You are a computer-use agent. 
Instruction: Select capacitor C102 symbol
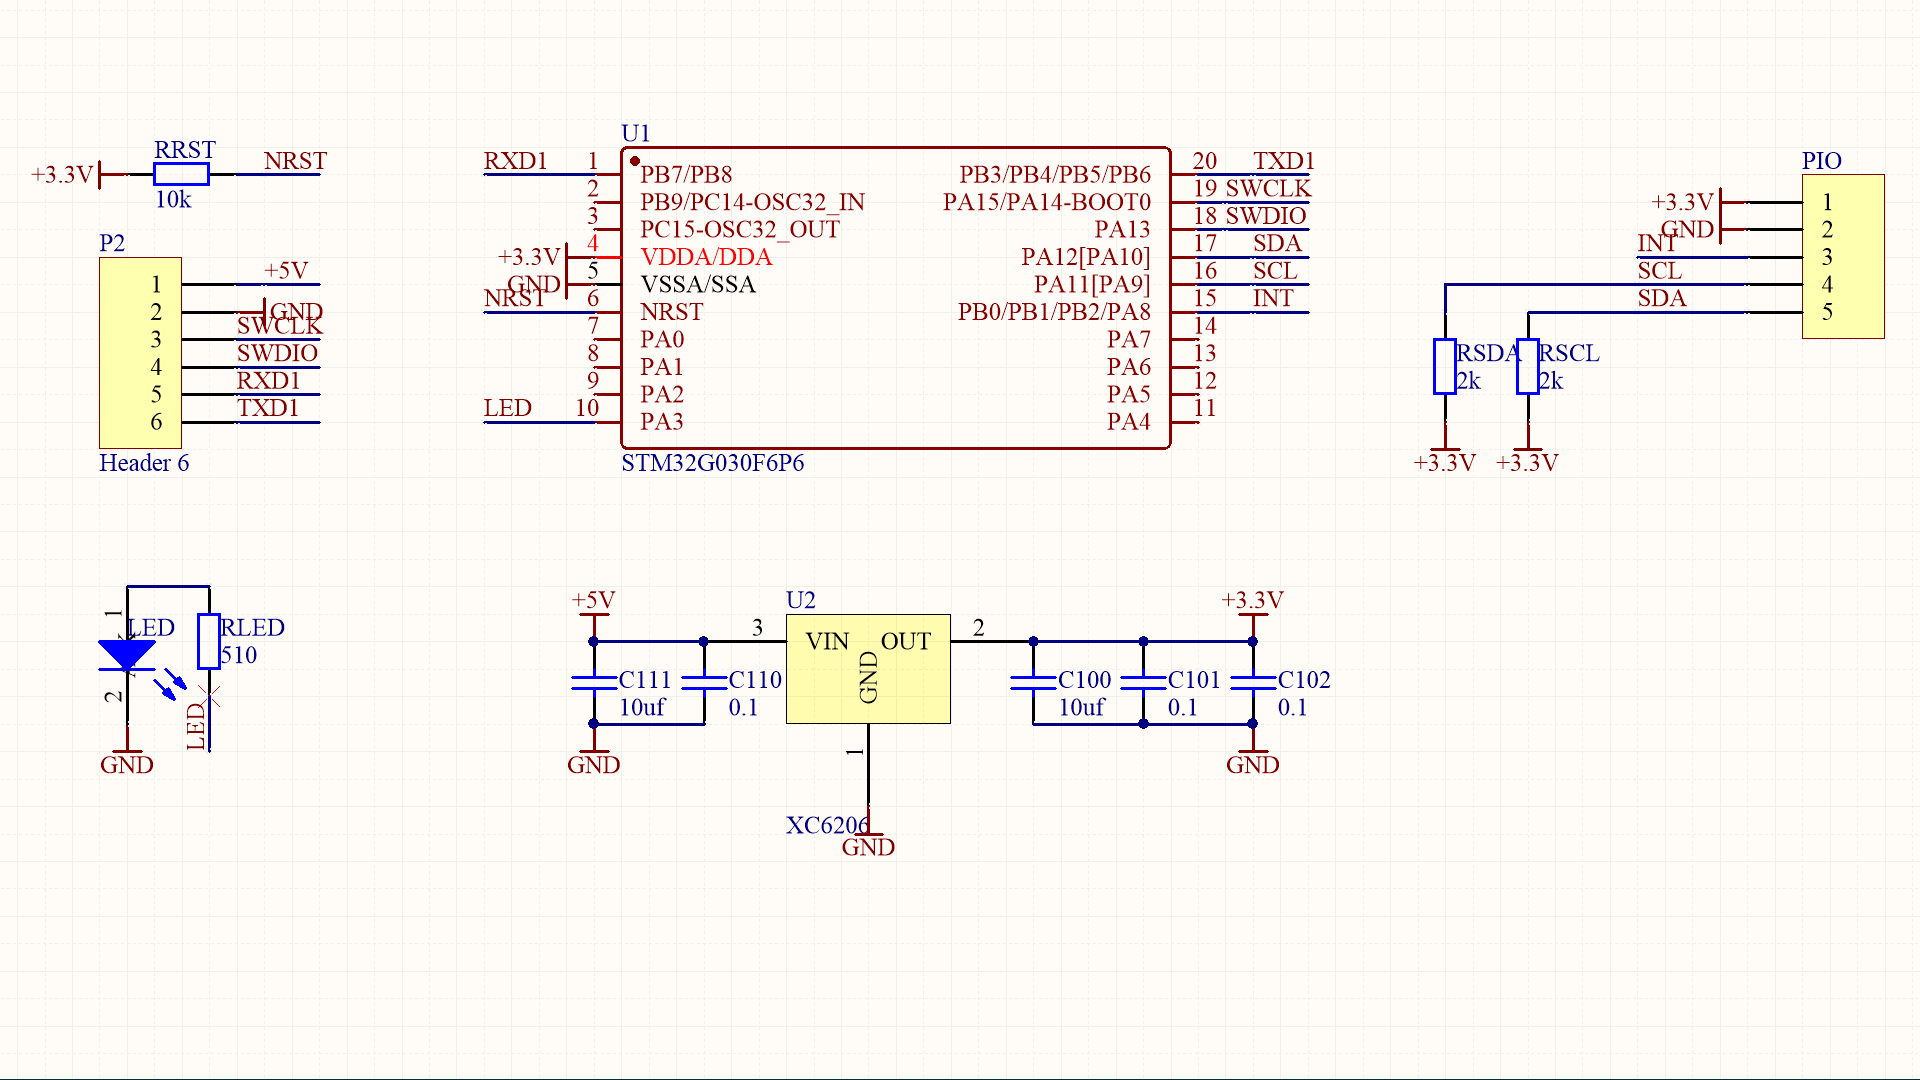click(1253, 682)
